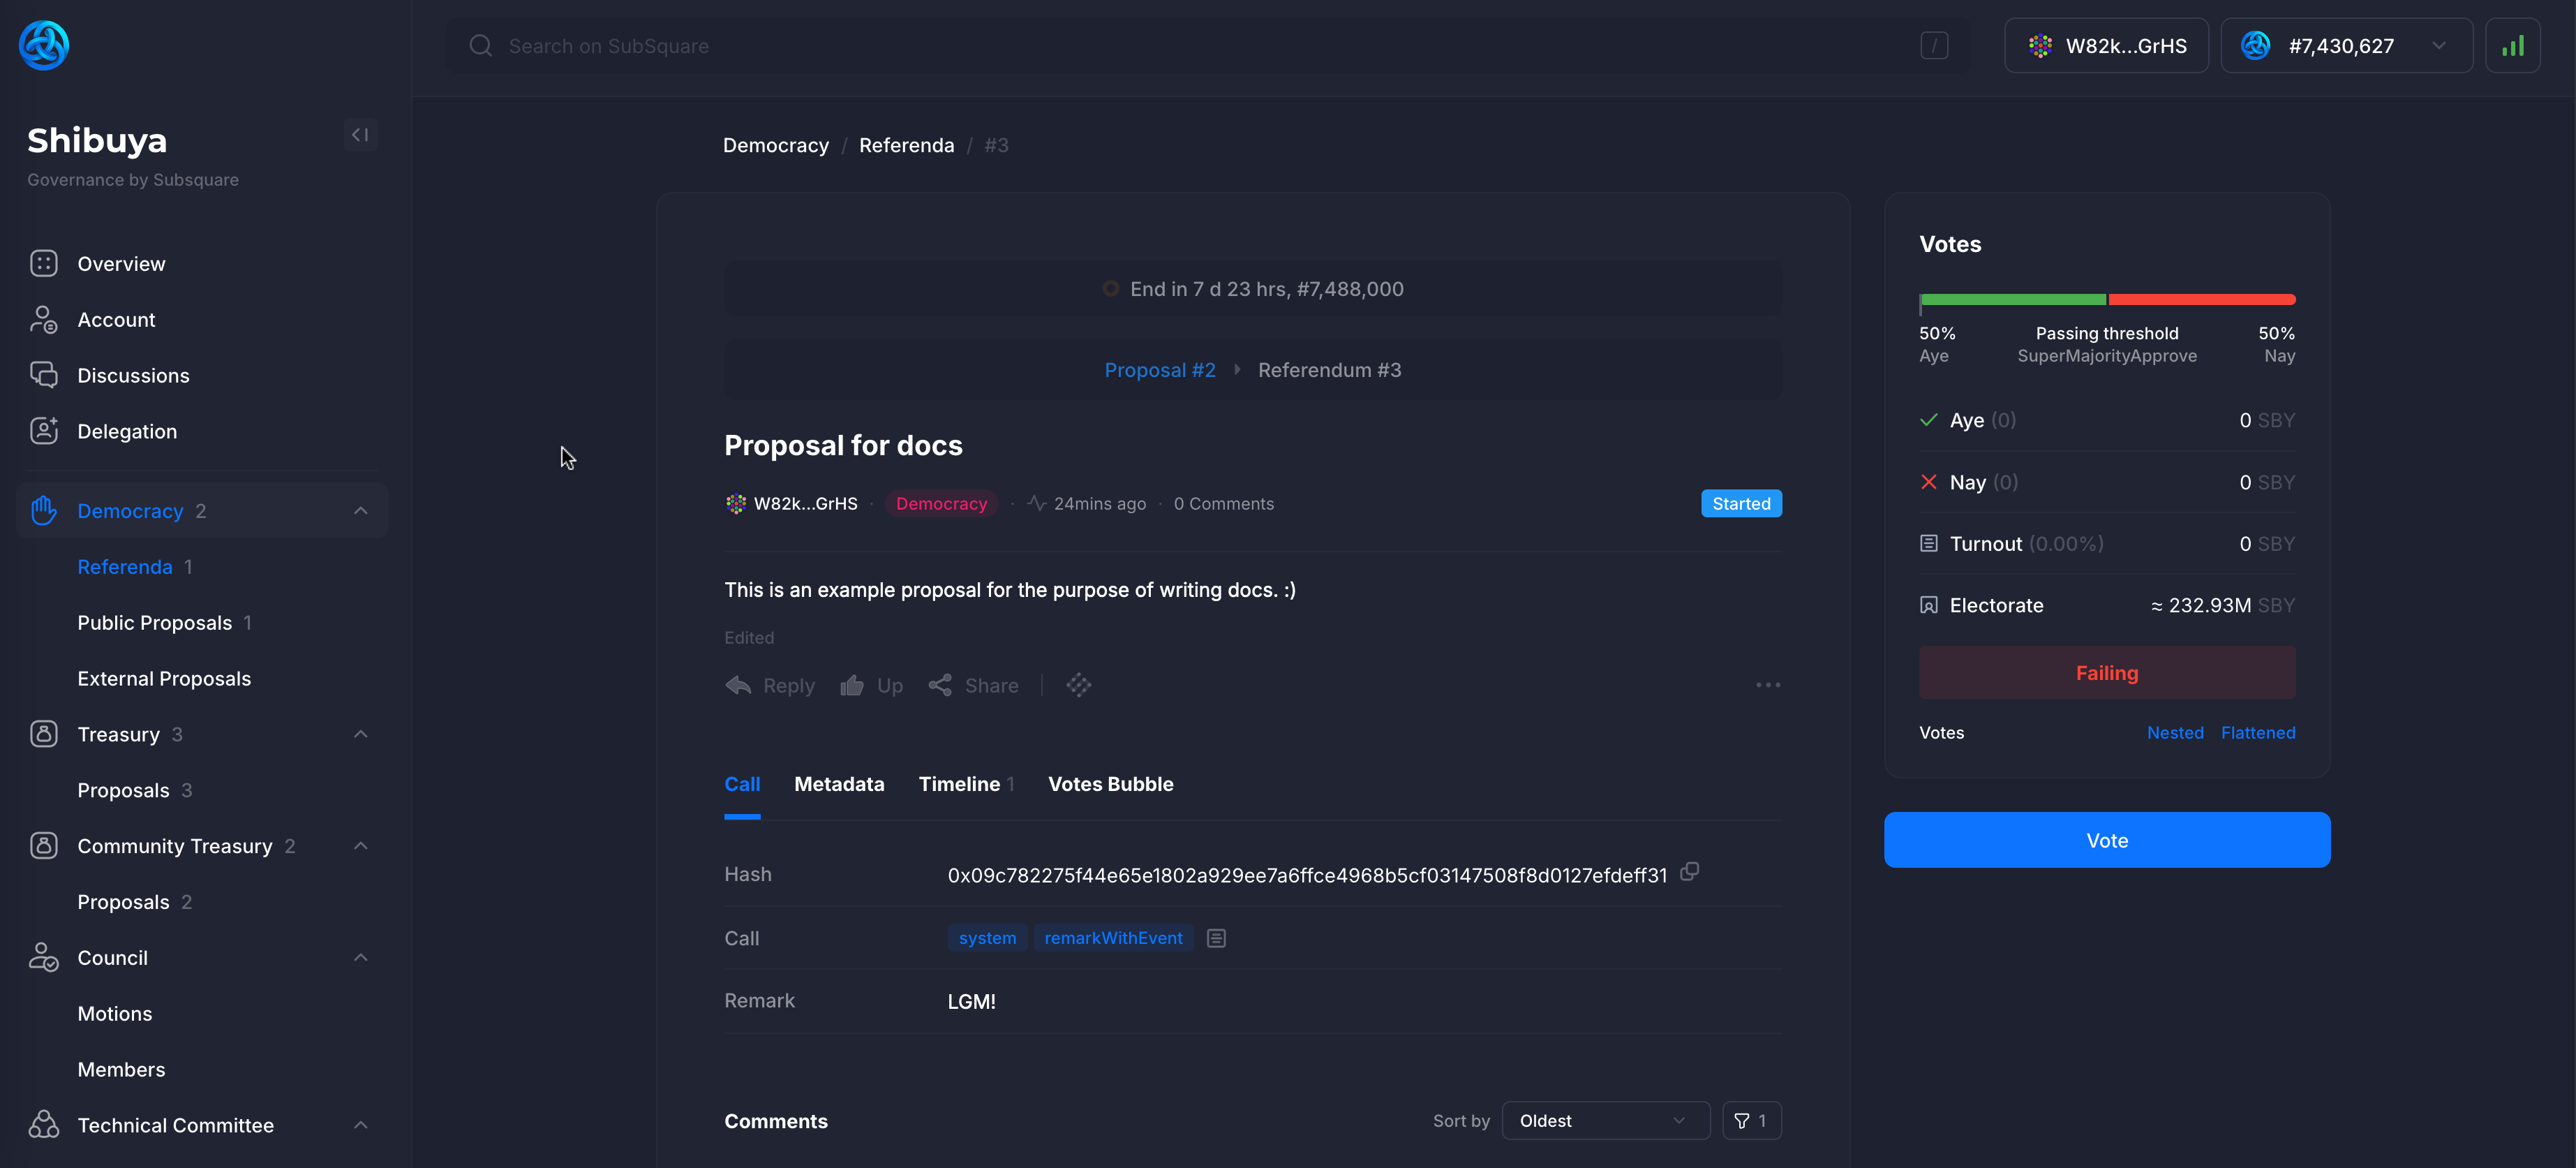Collapse the sidebar navigation panel
The height and width of the screenshot is (1168, 2576).
click(360, 135)
